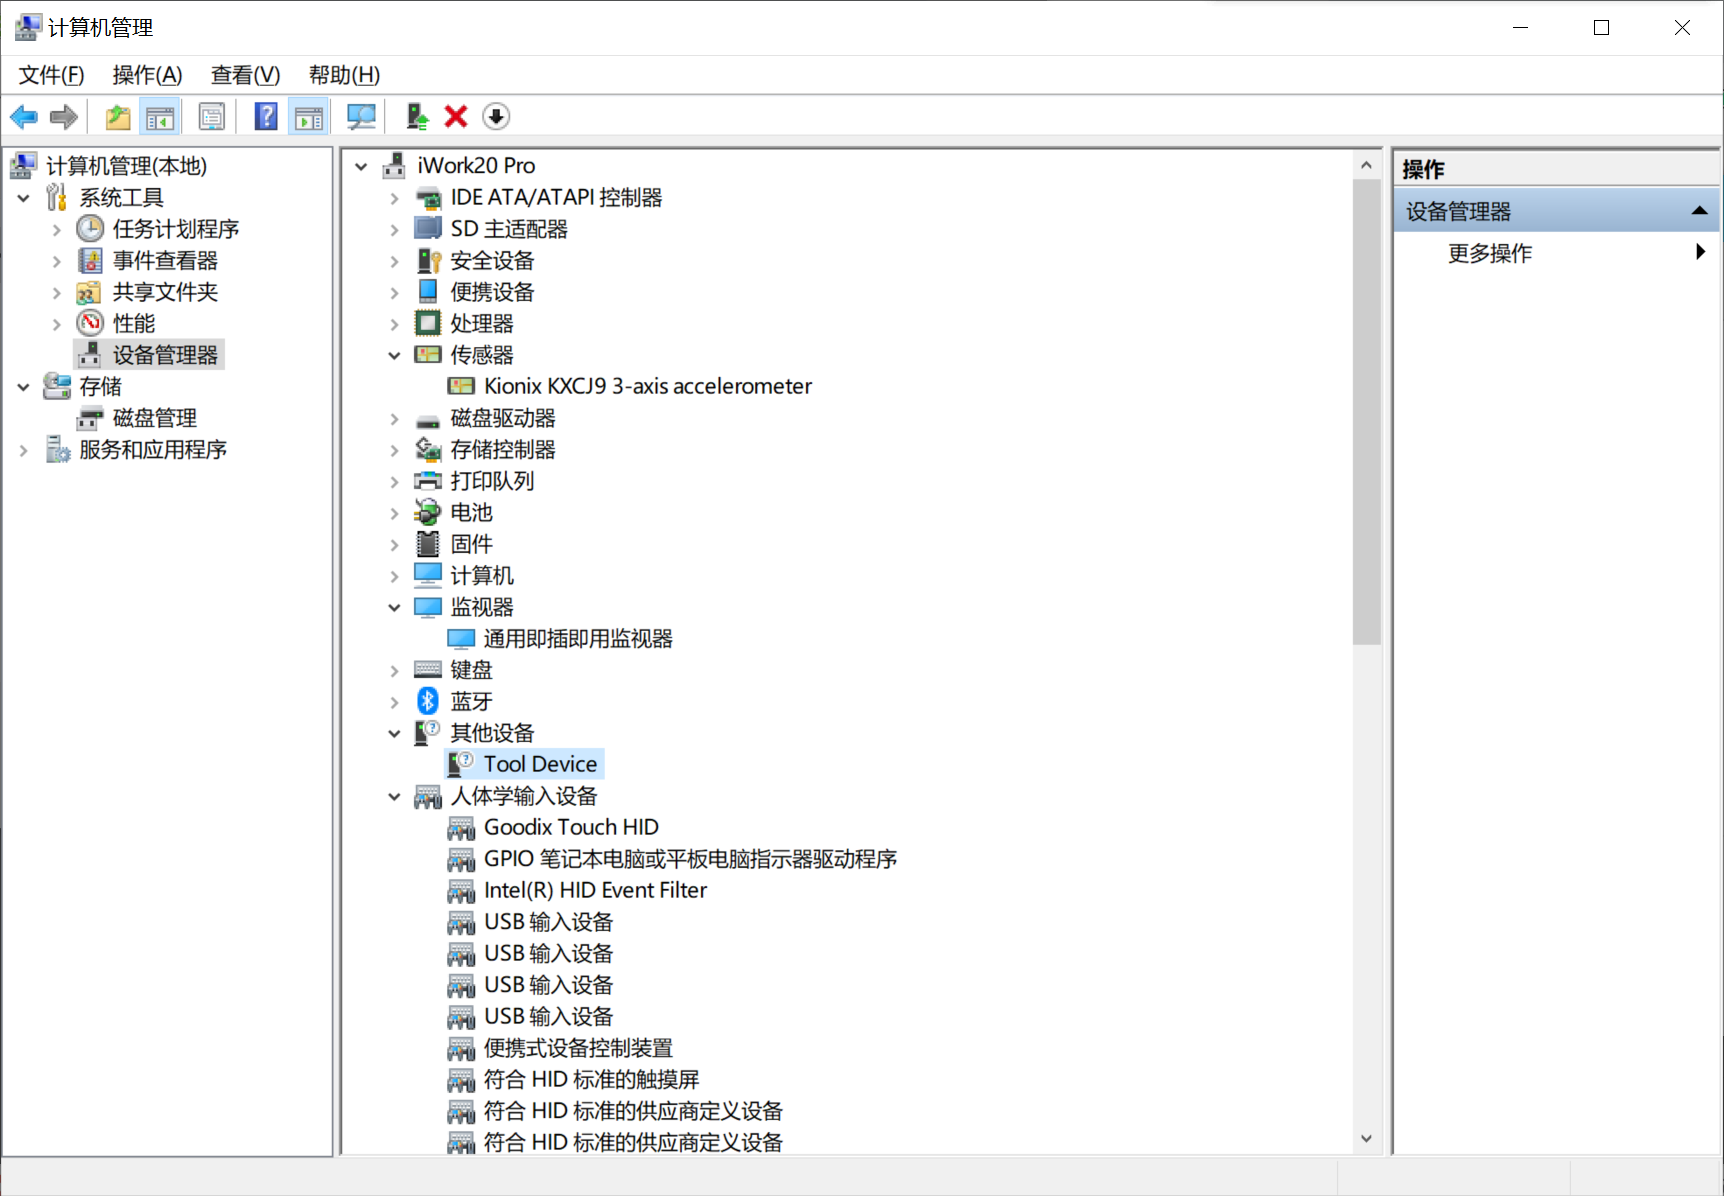Click the black down arrow toolbar icon
1724x1196 pixels.
[496, 117]
